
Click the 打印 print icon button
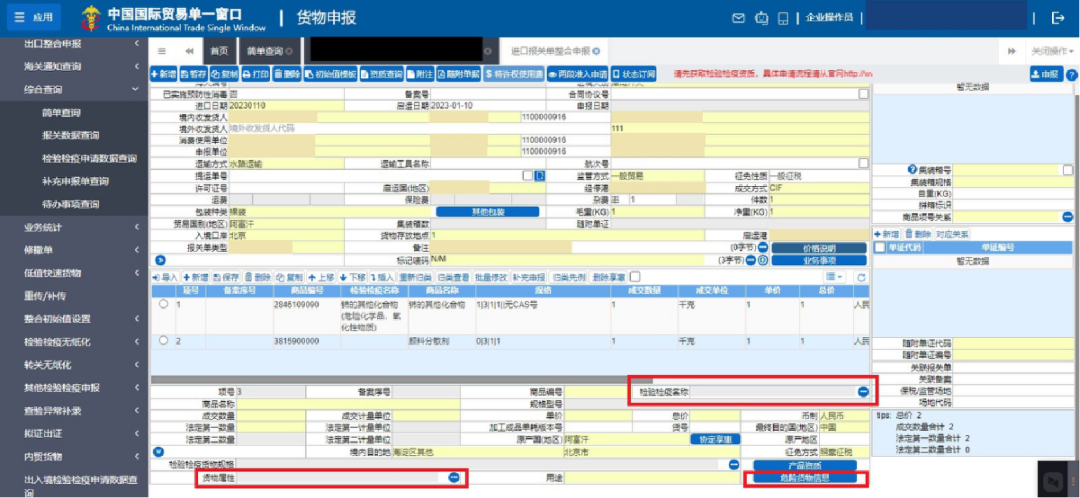(x=256, y=74)
